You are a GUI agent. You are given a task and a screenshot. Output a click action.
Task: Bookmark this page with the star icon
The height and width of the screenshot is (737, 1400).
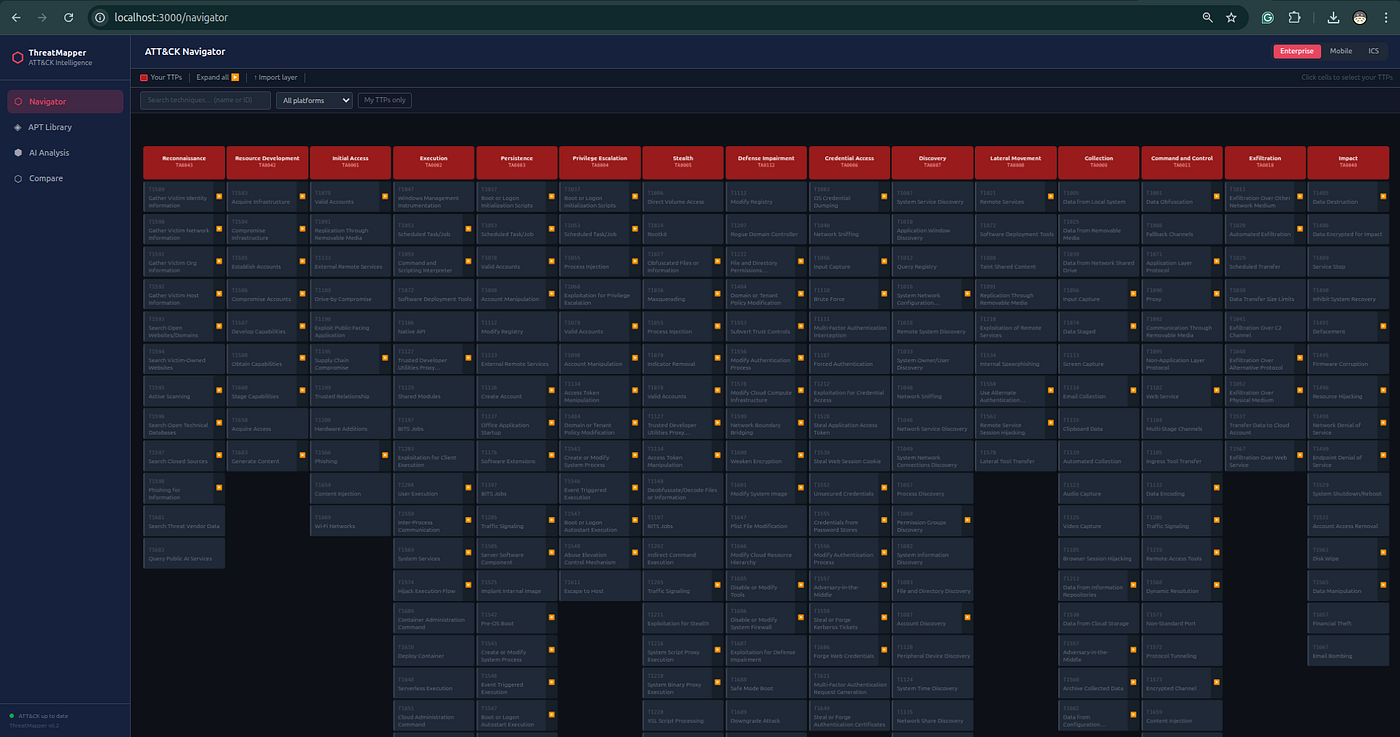[1231, 18]
